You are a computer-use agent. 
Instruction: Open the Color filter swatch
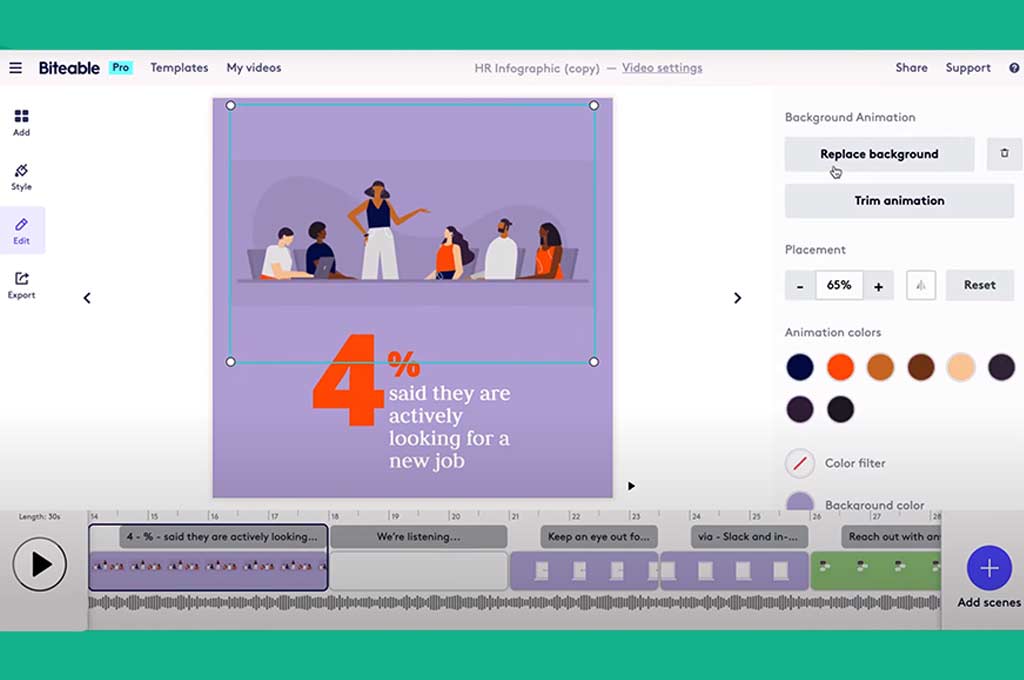pos(800,463)
